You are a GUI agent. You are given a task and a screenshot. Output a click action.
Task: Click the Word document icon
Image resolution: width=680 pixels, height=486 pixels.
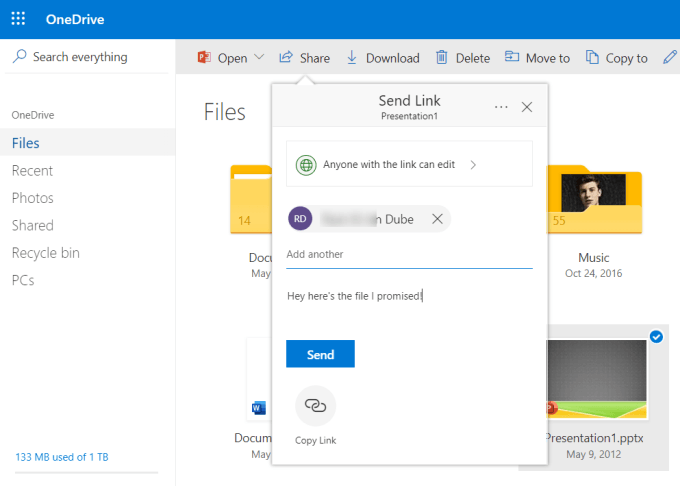coord(258,408)
